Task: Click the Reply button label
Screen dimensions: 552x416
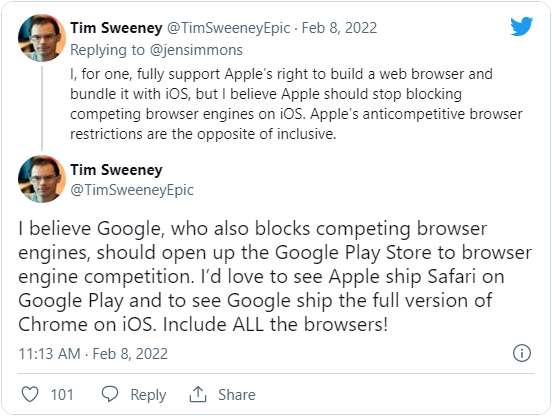Action: click(x=148, y=395)
